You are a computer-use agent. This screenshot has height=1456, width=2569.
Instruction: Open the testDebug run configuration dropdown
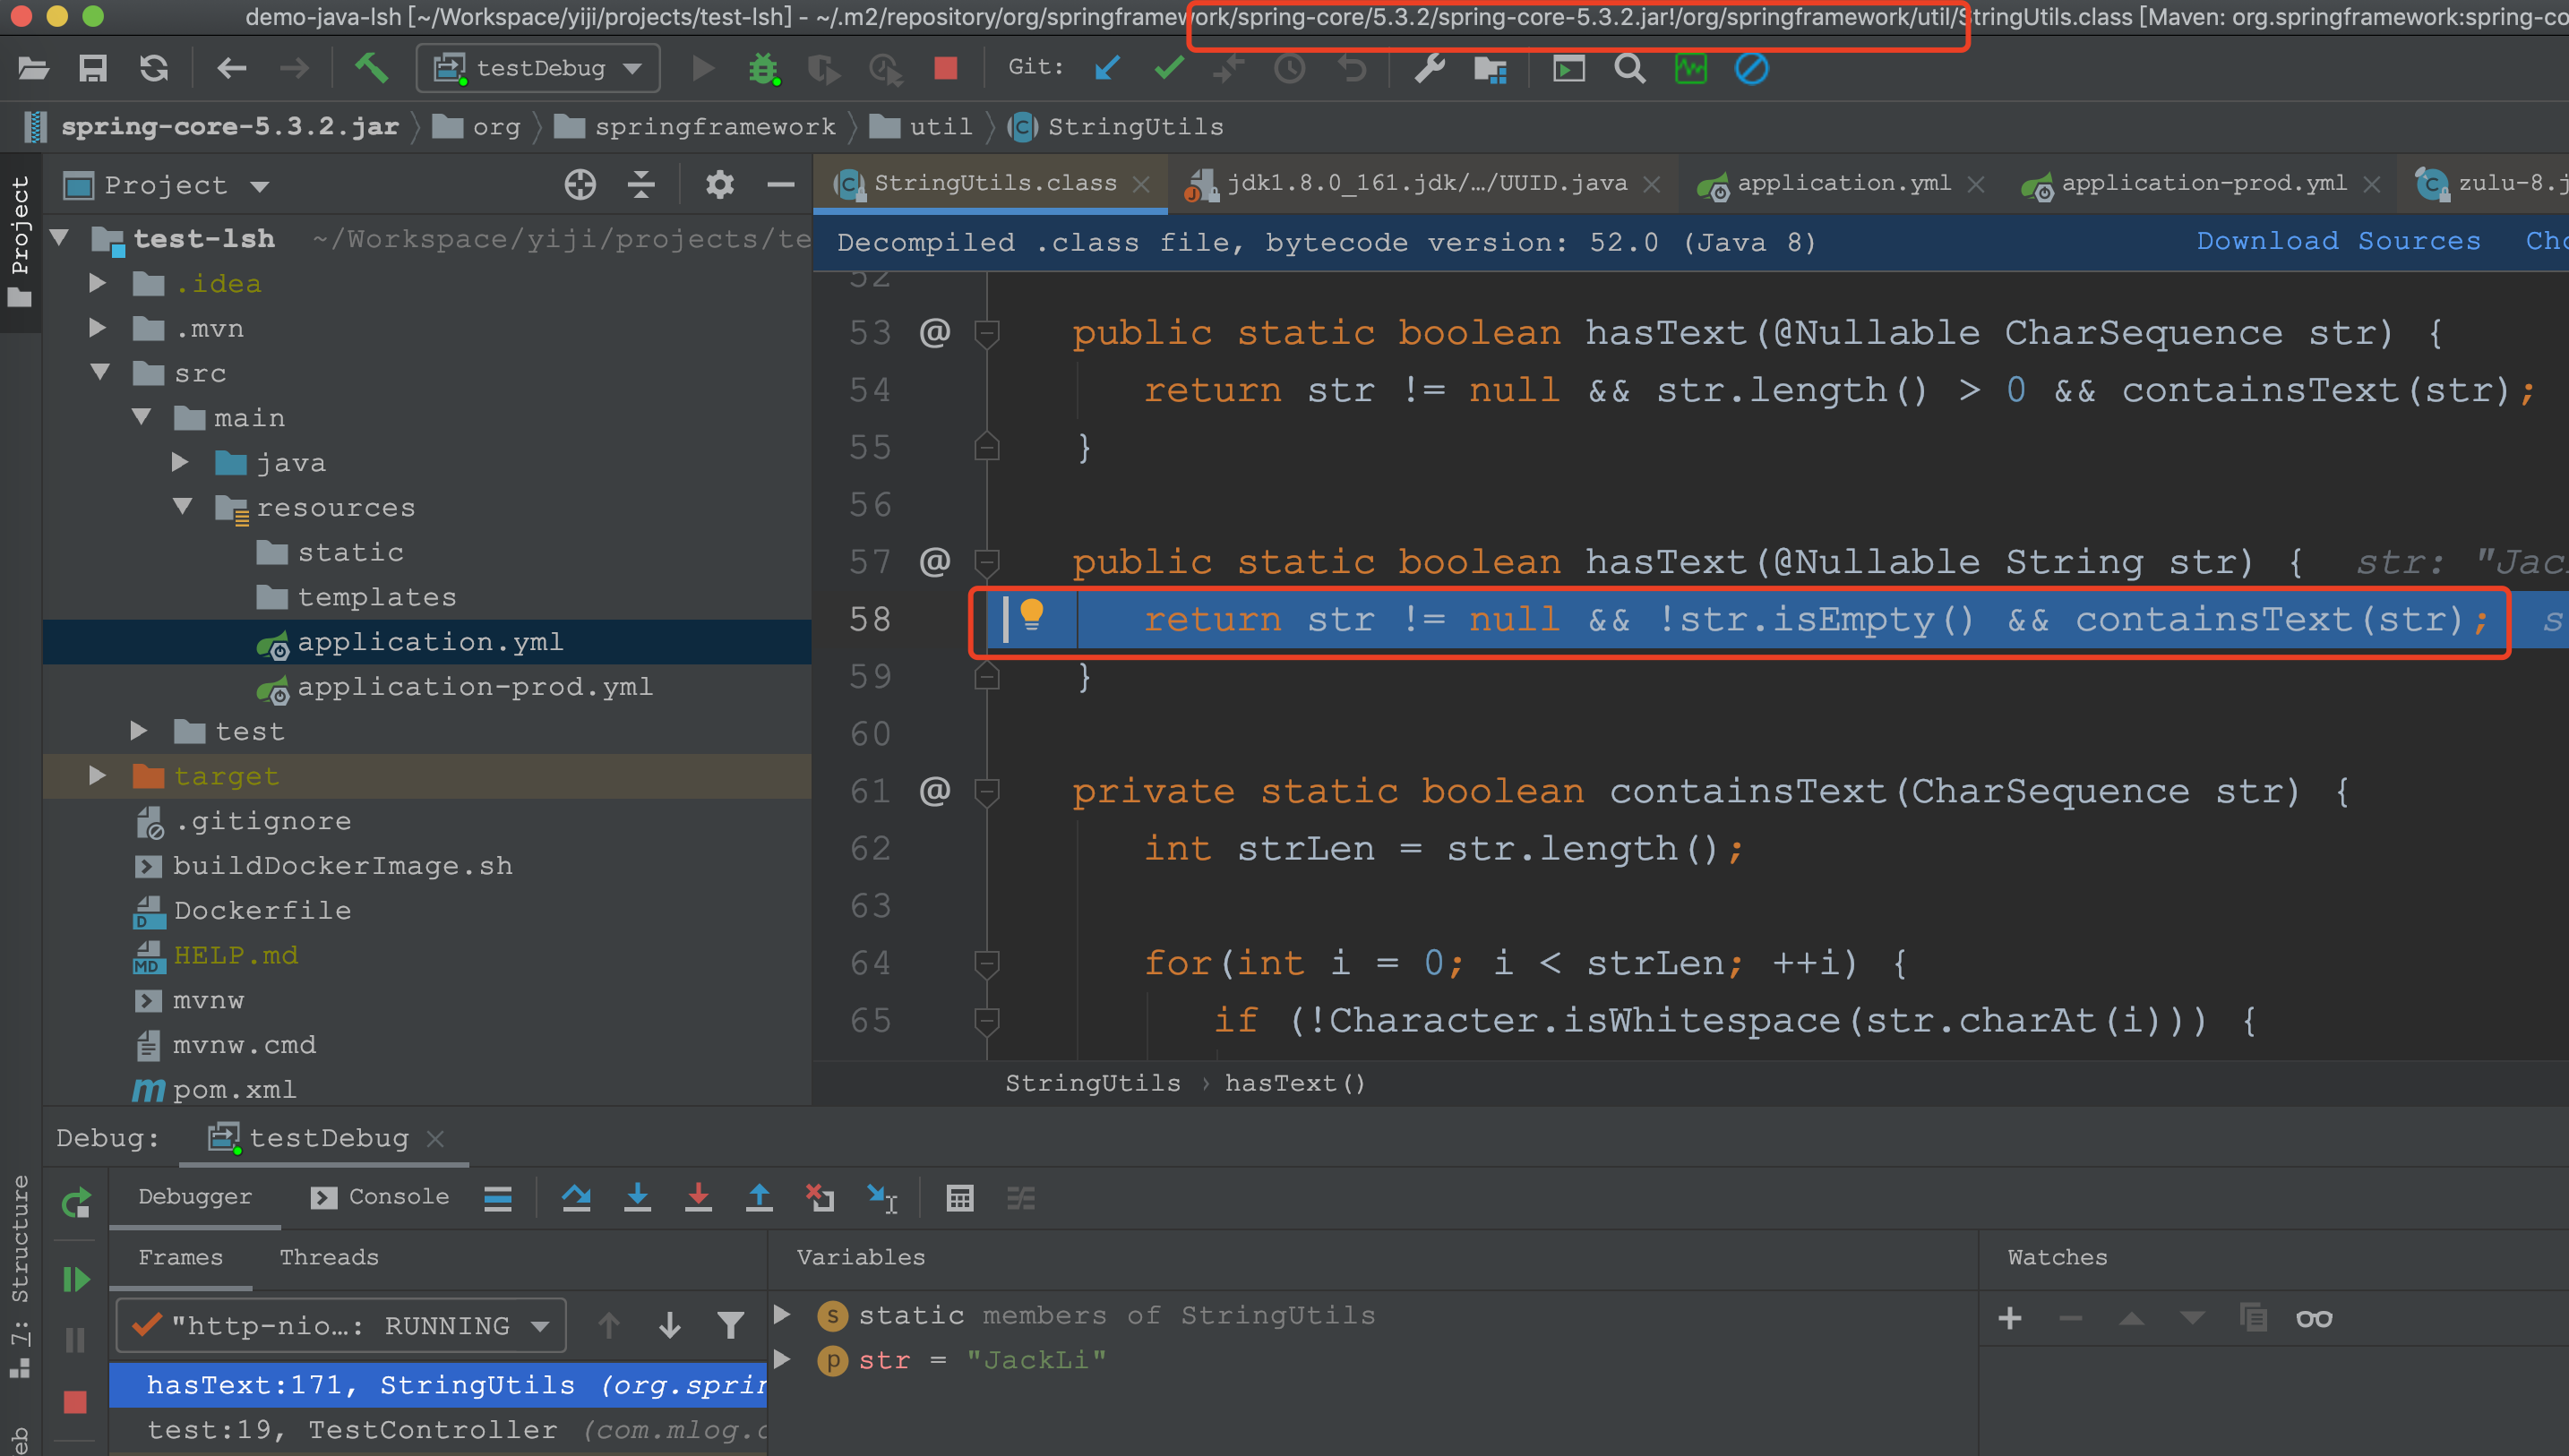538,68
